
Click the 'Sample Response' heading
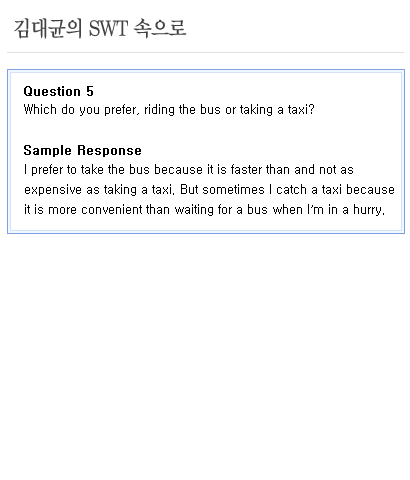pyautogui.click(x=83, y=150)
